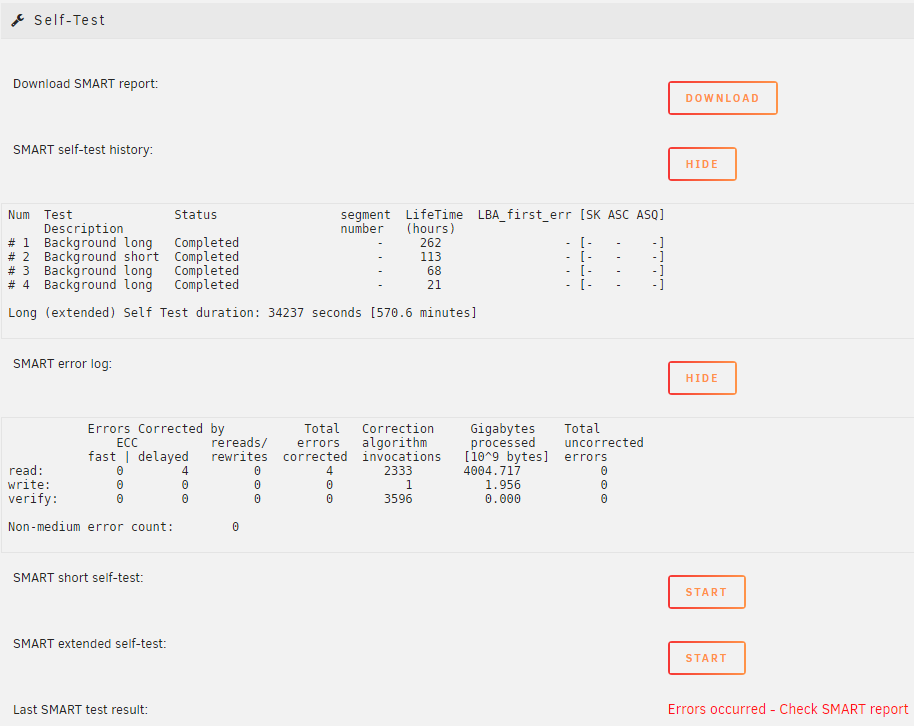Click the 'SMART error log:' label
Screen dimensions: 914x726
pyautogui.click(x=62, y=364)
